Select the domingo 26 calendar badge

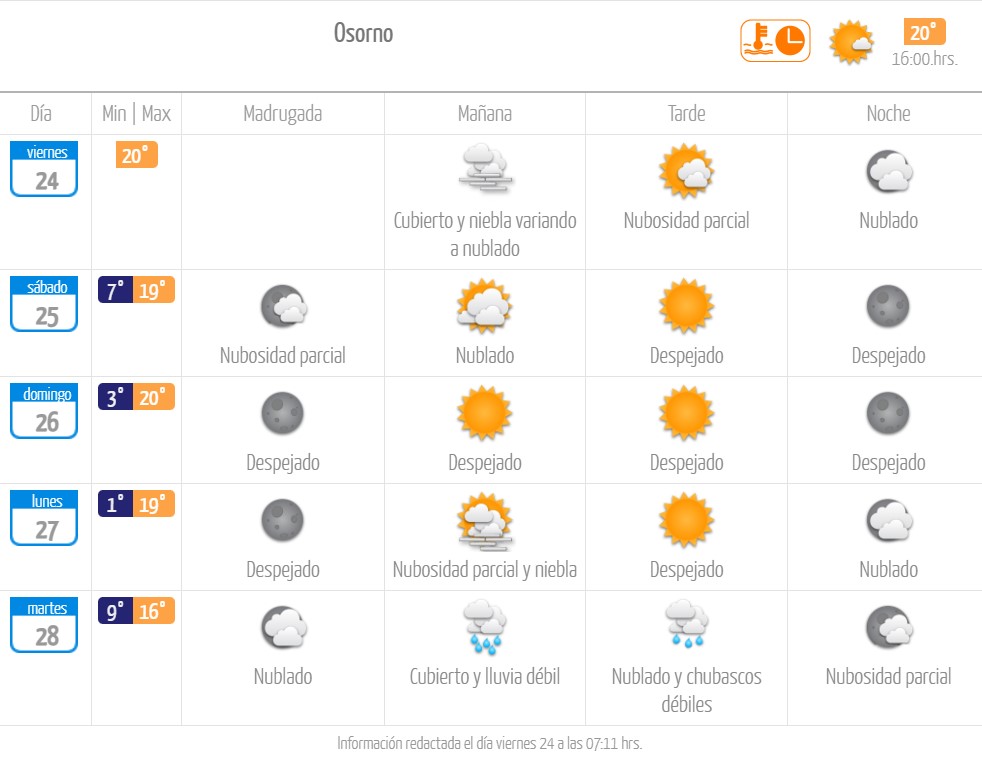[x=44, y=411]
